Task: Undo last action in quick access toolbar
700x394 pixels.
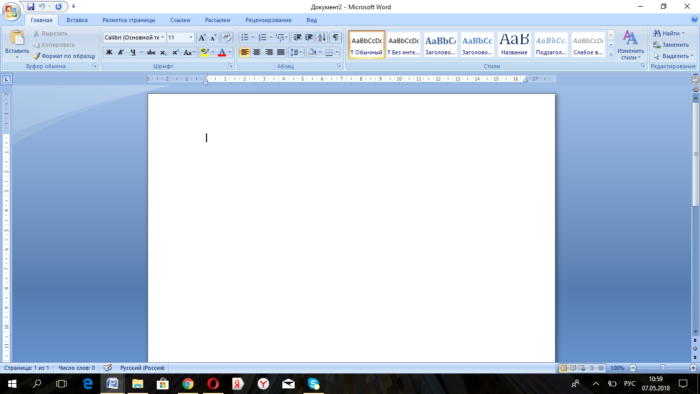Action: pos(42,7)
